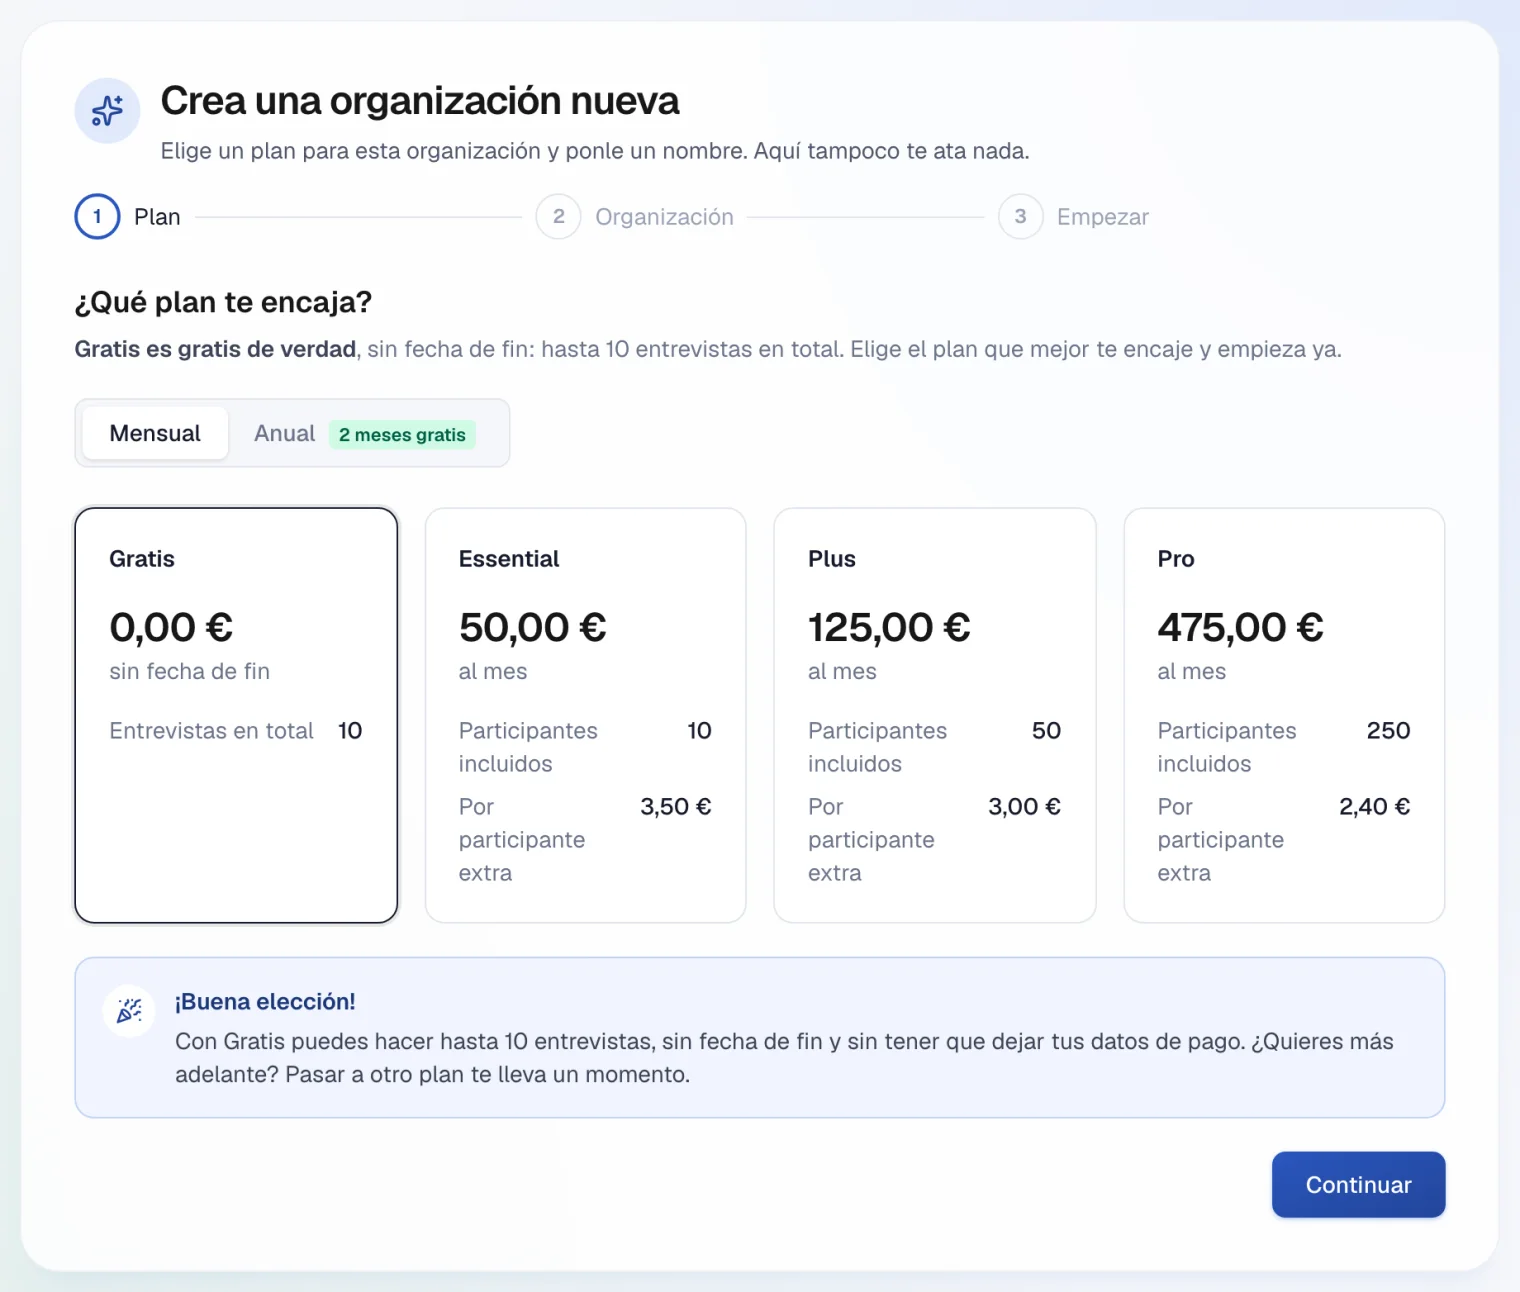
Task: Click the '50,00 €' price
Action: [533, 628]
